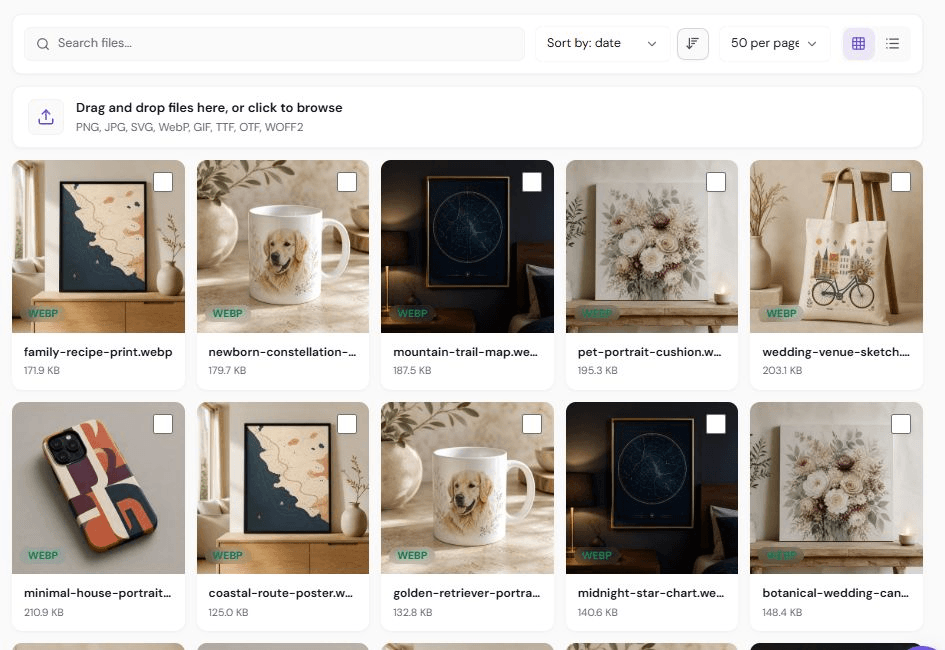The image size is (945, 650).
Task: Click the 148.4 KB file size
Action: tap(782, 613)
